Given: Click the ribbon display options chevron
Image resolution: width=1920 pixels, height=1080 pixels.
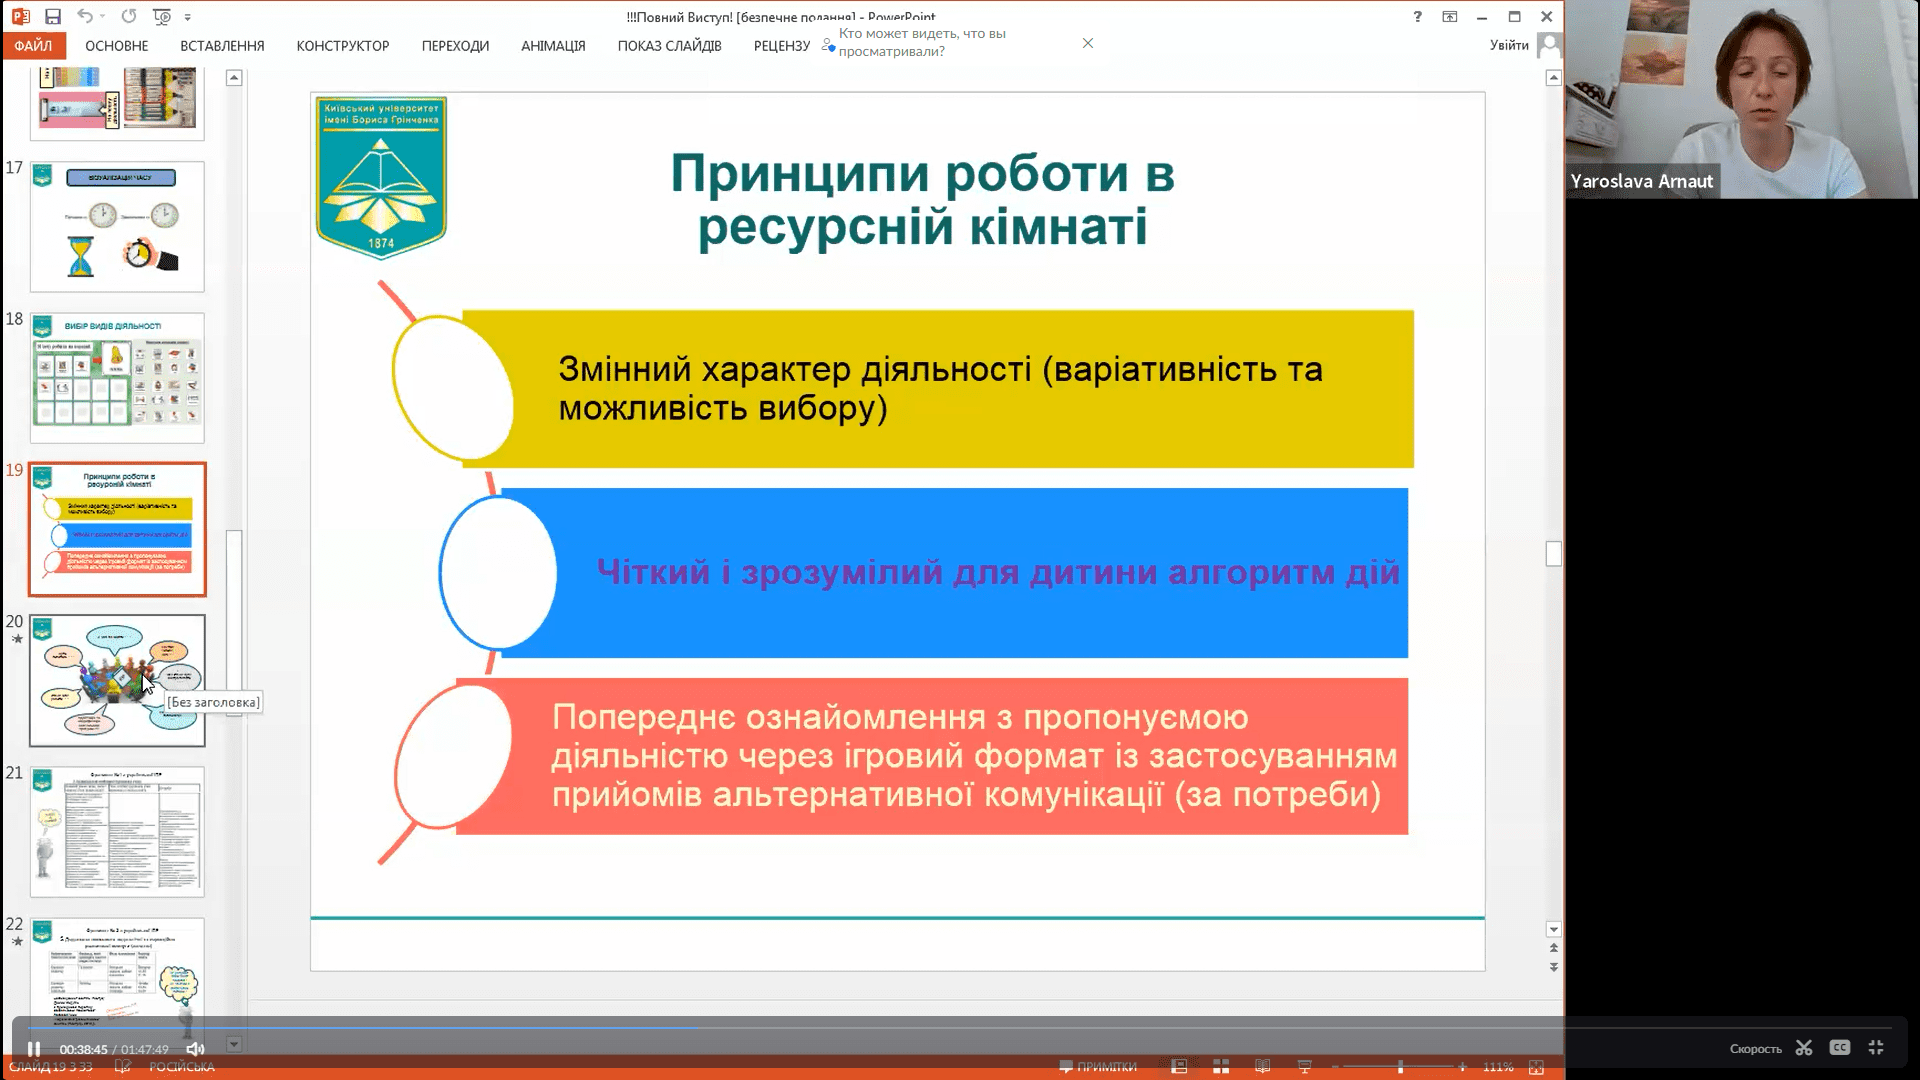Looking at the screenshot, I should [1451, 16].
